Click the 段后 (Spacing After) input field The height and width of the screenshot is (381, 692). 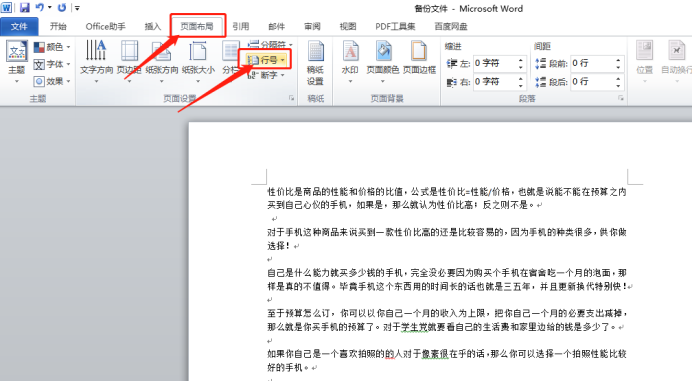pyautogui.click(x=591, y=82)
